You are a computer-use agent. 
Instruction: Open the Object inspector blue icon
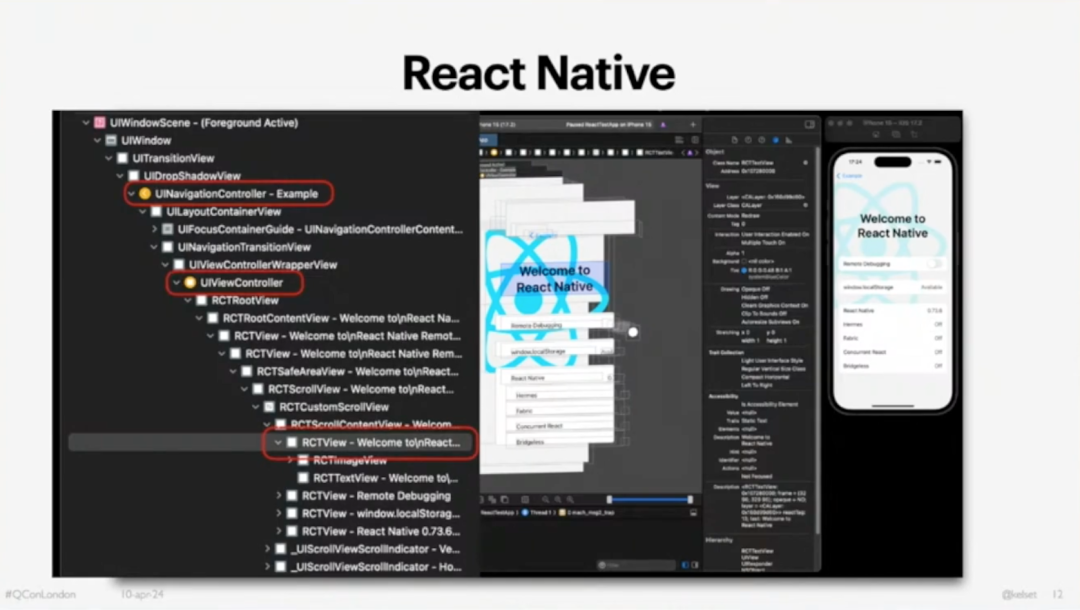click(776, 140)
